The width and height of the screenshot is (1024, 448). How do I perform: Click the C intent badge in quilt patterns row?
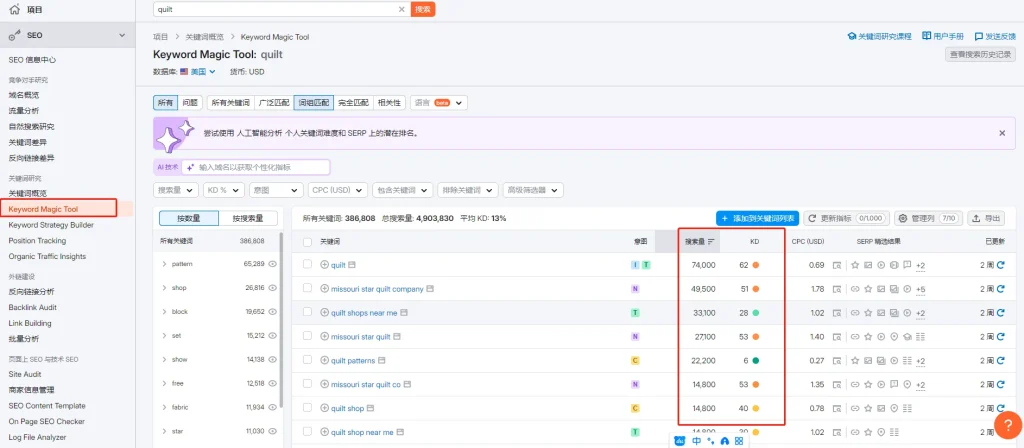pyautogui.click(x=635, y=360)
